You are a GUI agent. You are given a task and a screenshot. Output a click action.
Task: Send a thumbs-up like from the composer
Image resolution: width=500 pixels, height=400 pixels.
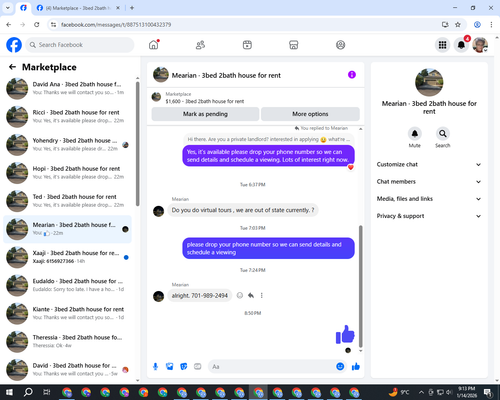click(356, 367)
